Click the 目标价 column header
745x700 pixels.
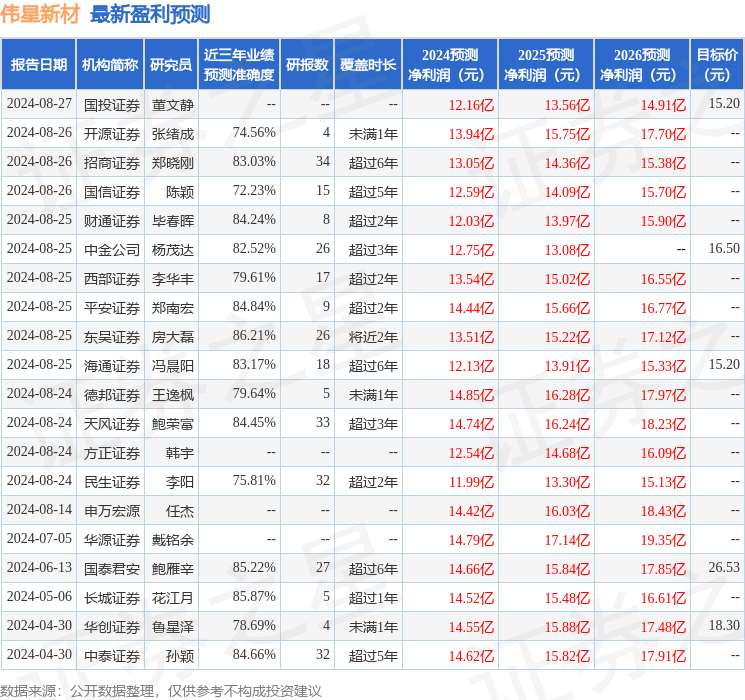click(717, 65)
